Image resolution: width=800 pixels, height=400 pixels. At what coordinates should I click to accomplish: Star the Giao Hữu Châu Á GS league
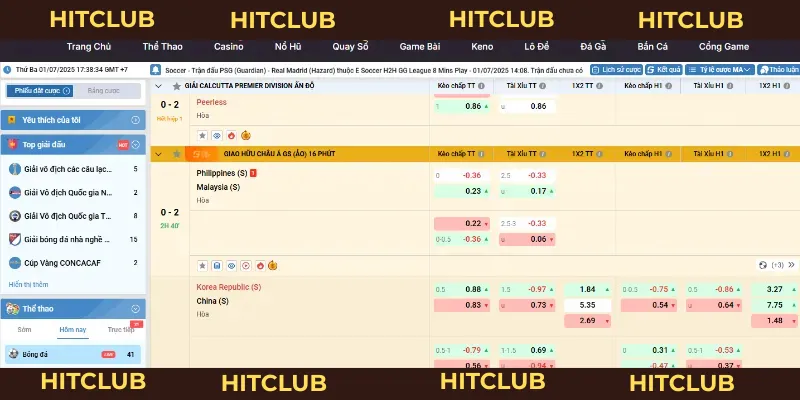click(177, 154)
